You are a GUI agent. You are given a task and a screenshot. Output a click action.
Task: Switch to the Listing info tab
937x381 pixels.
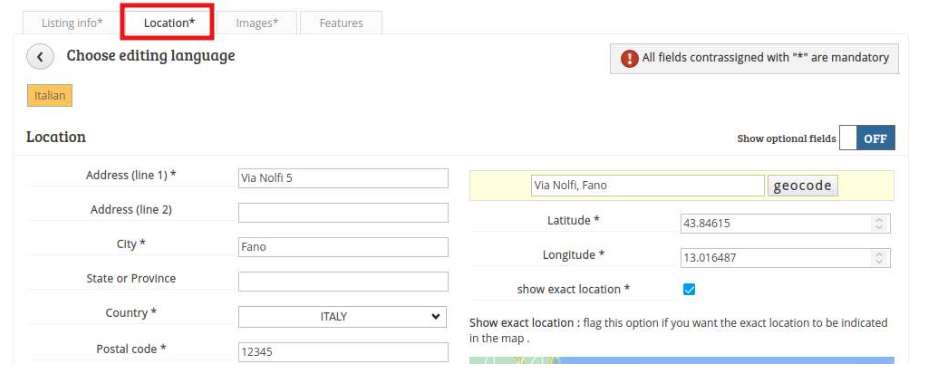[x=72, y=23]
